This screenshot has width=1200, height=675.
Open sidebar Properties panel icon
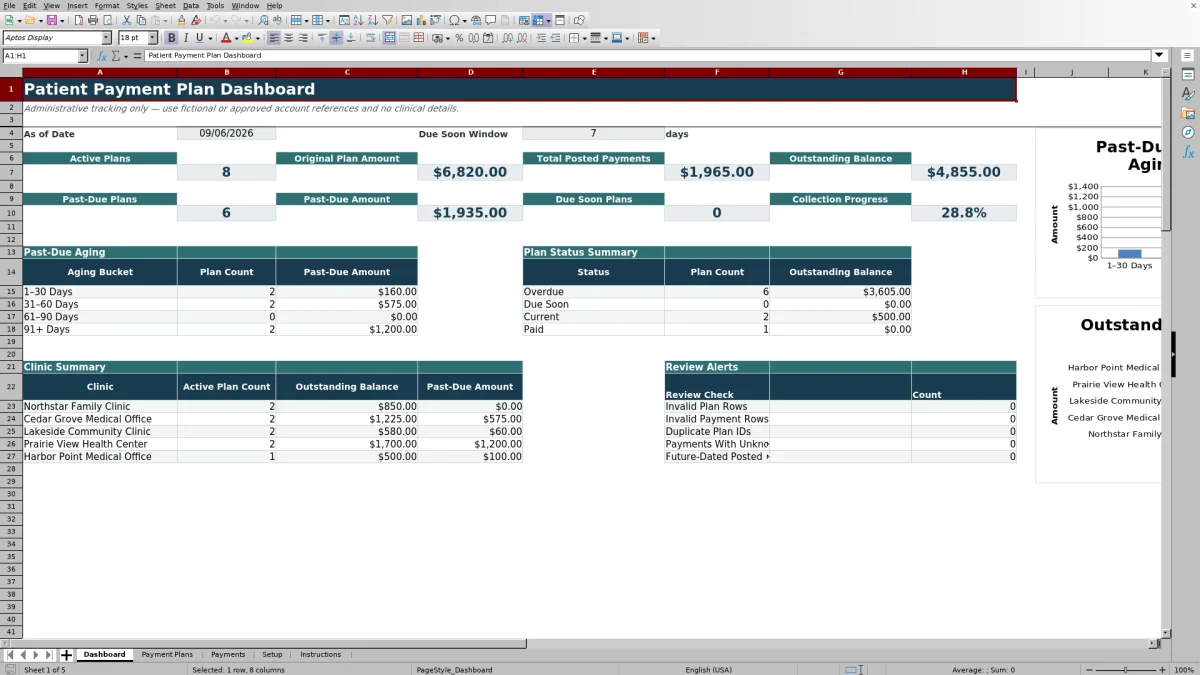click(1188, 75)
